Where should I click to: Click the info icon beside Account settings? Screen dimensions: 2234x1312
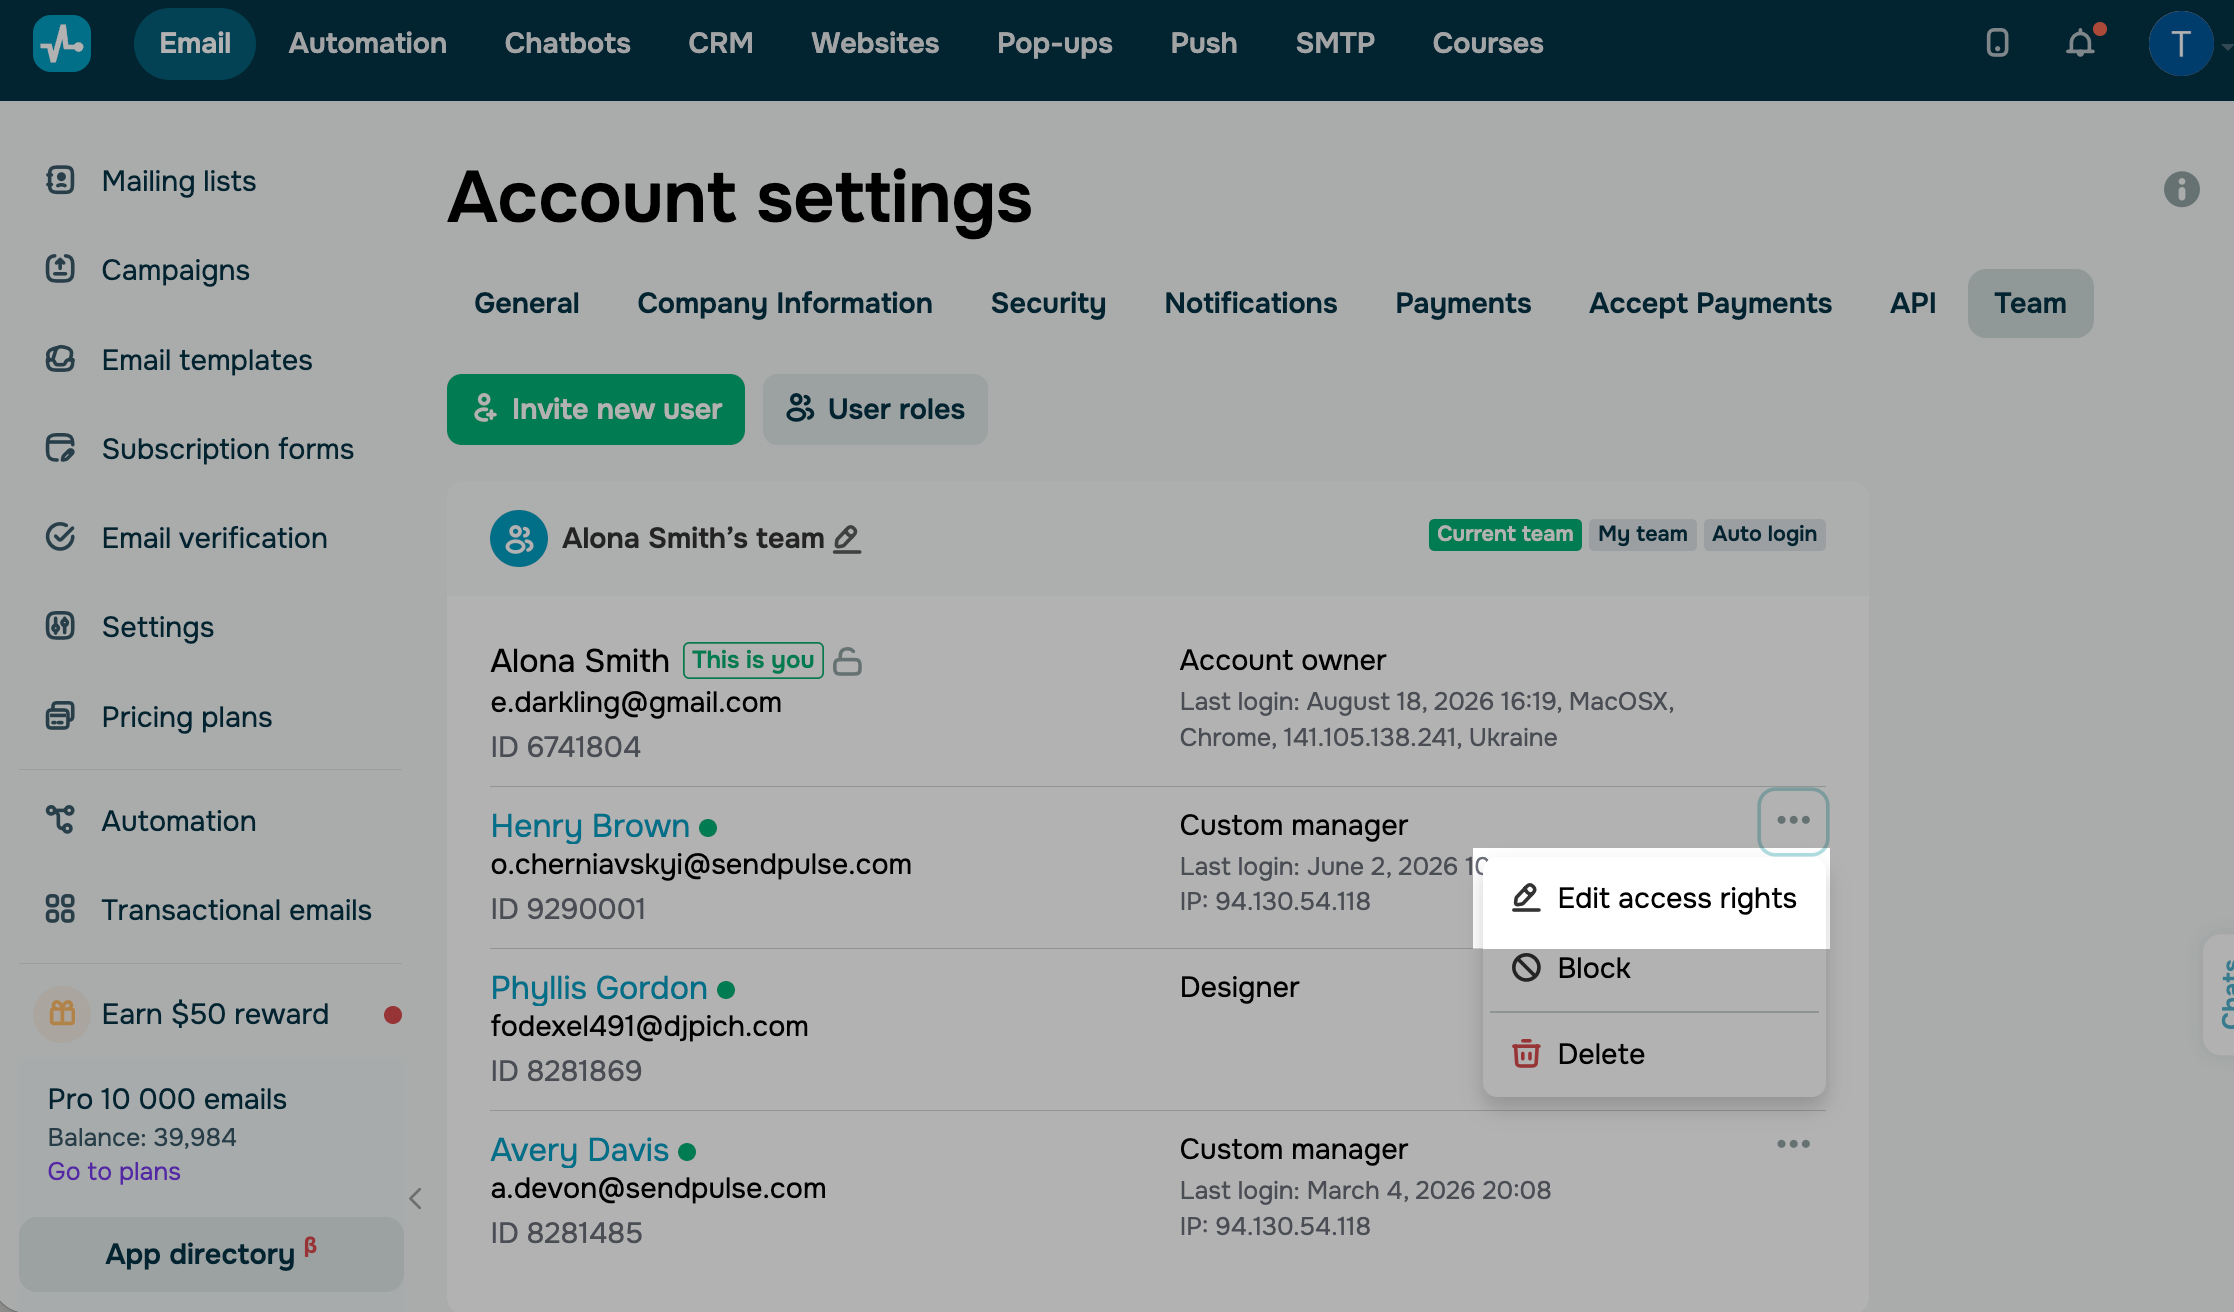pyautogui.click(x=2181, y=189)
